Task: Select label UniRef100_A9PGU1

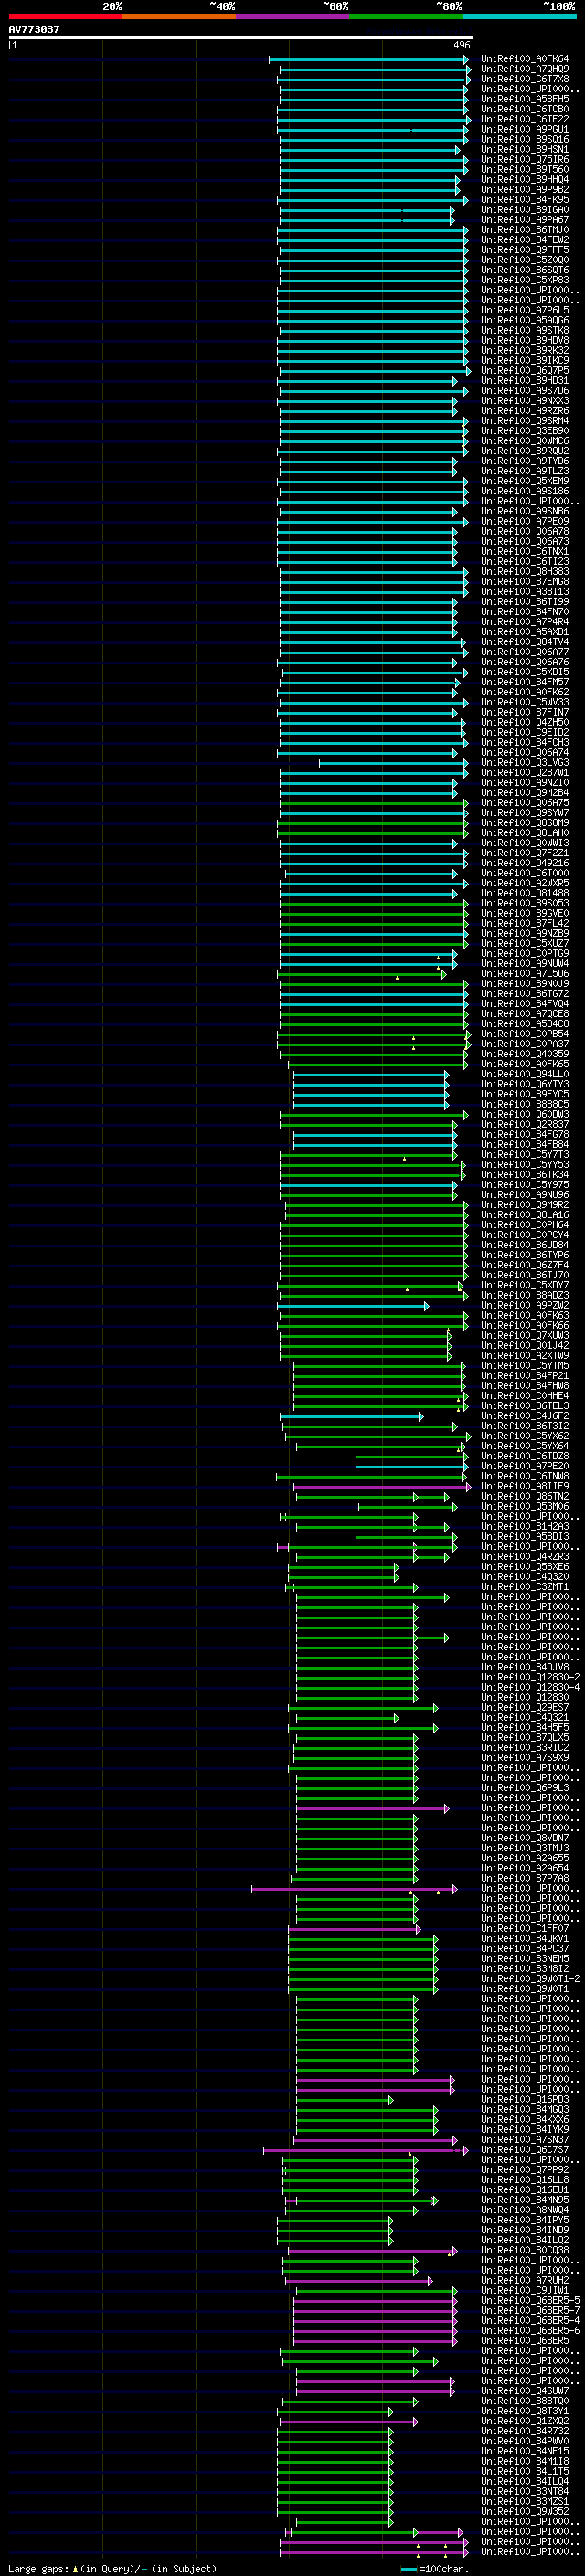Action: 525,129
